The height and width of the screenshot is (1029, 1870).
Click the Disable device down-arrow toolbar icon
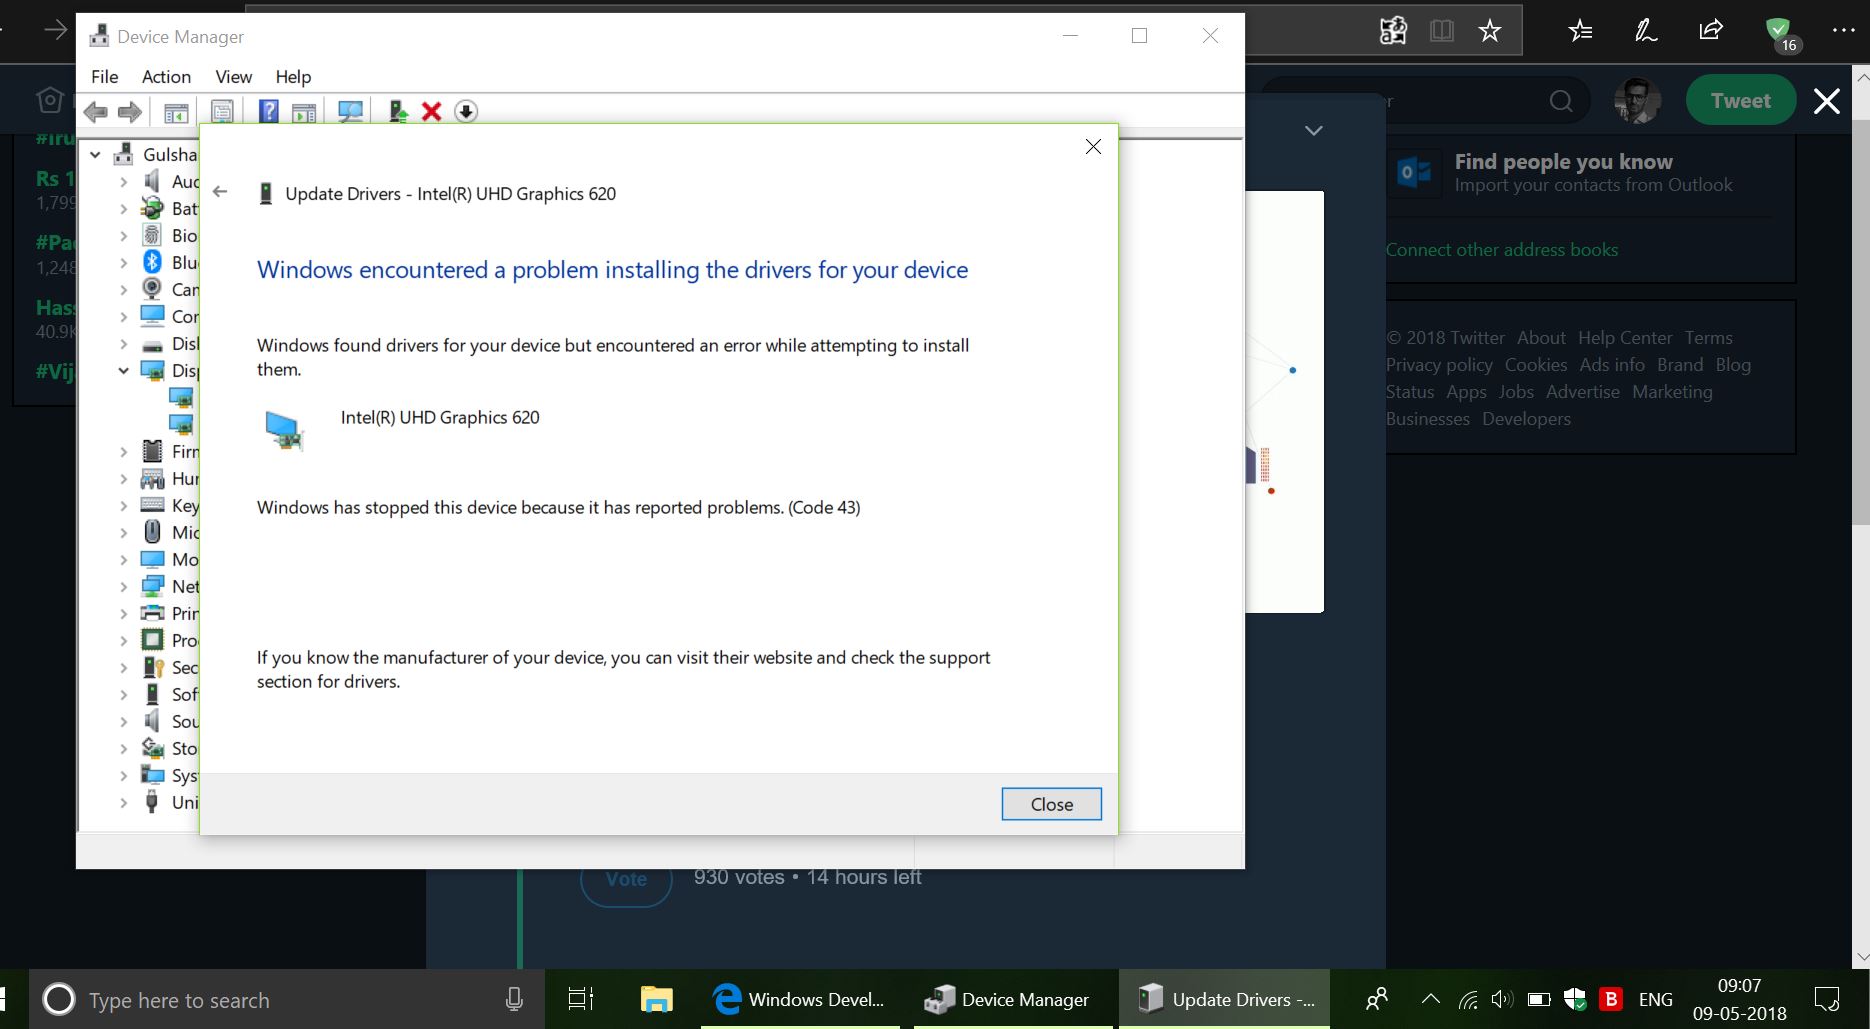[x=466, y=112]
